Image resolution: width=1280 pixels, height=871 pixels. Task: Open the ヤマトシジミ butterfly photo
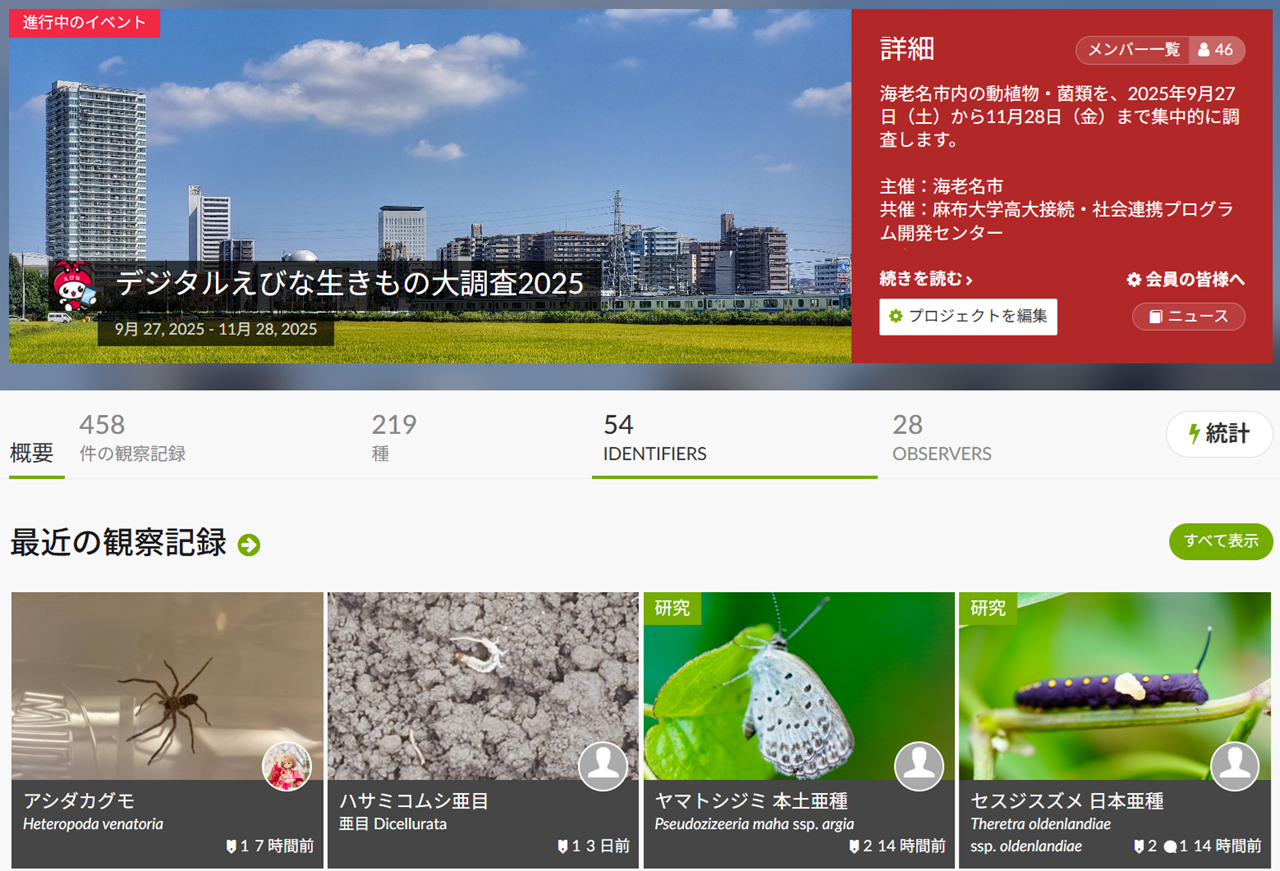[798, 690]
